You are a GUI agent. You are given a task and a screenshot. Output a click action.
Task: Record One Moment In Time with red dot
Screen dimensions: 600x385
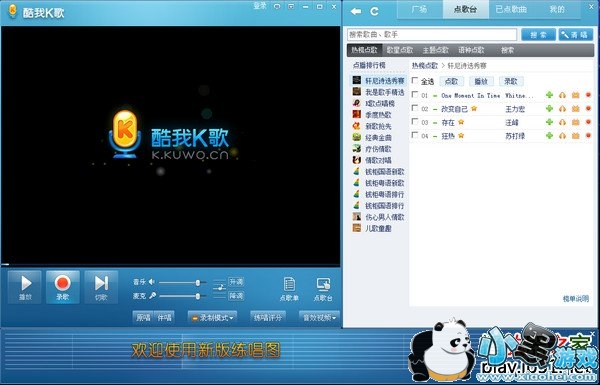click(x=588, y=95)
